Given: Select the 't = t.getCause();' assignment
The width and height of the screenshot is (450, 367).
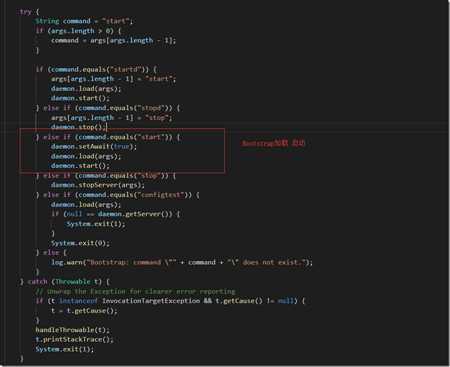Looking at the screenshot, I should pyautogui.click(x=84, y=311).
